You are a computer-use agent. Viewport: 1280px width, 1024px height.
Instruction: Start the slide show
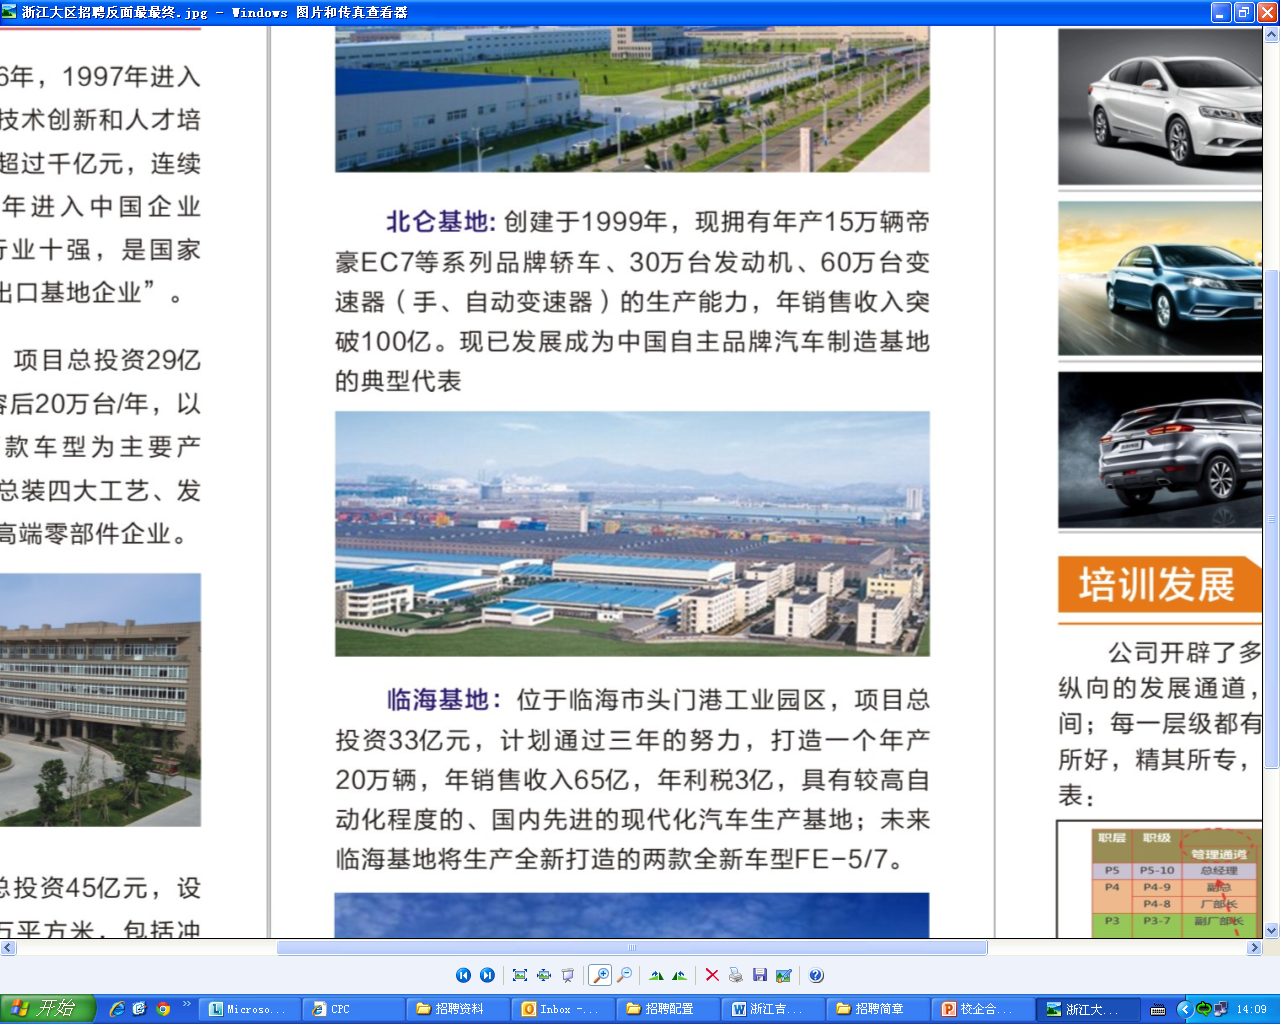pyautogui.click(x=568, y=975)
